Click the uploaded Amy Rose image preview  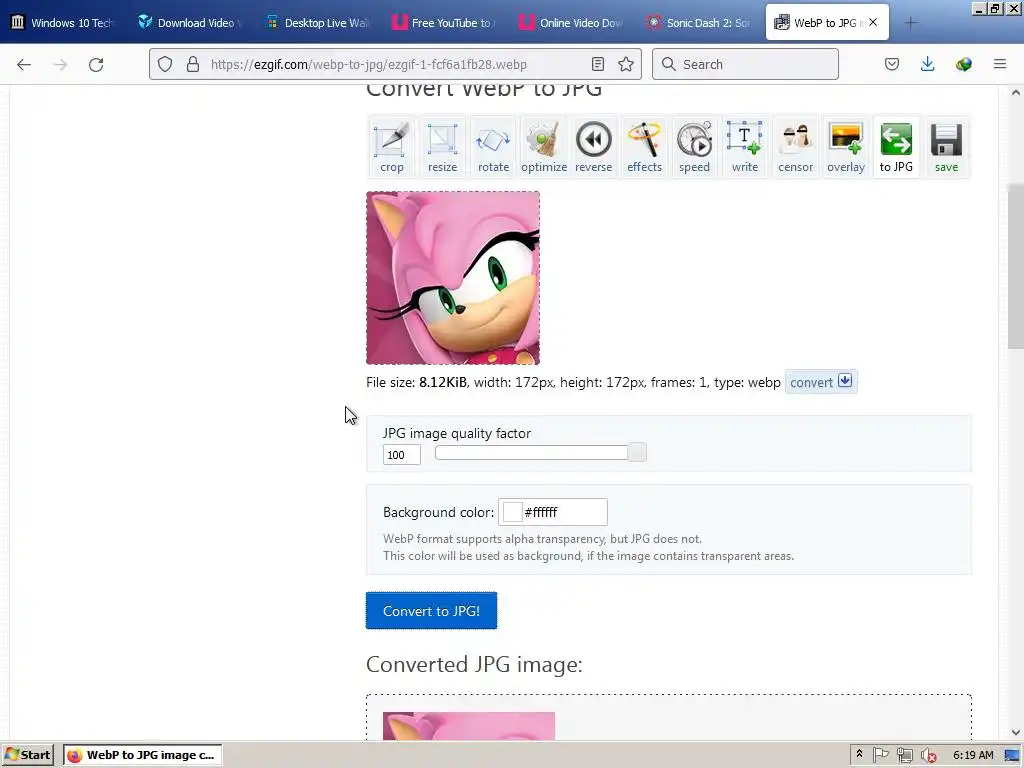(453, 278)
